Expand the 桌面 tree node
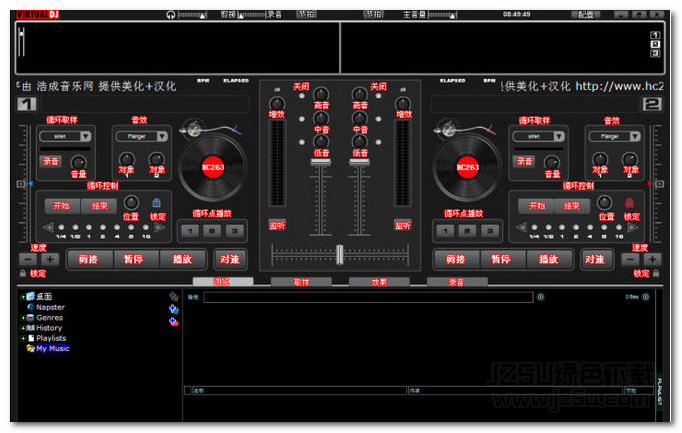The image size is (682, 433). [23, 297]
